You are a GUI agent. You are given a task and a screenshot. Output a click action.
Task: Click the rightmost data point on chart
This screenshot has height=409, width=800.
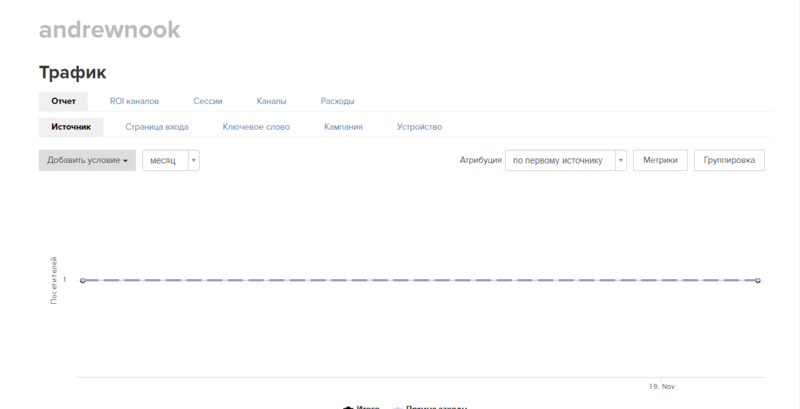point(759,280)
